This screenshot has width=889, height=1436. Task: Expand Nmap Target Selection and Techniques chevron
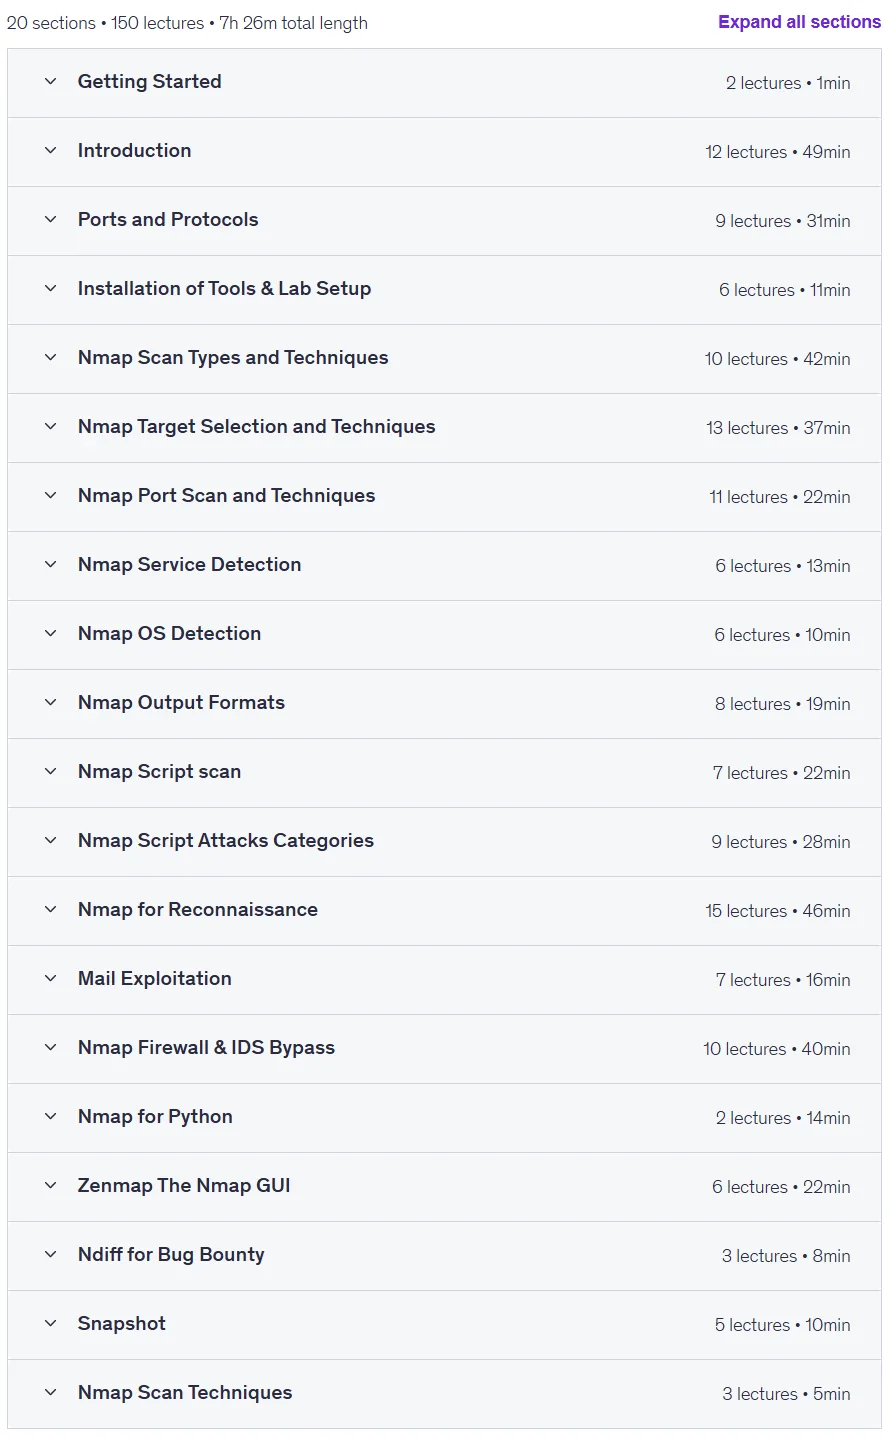[x=51, y=427]
